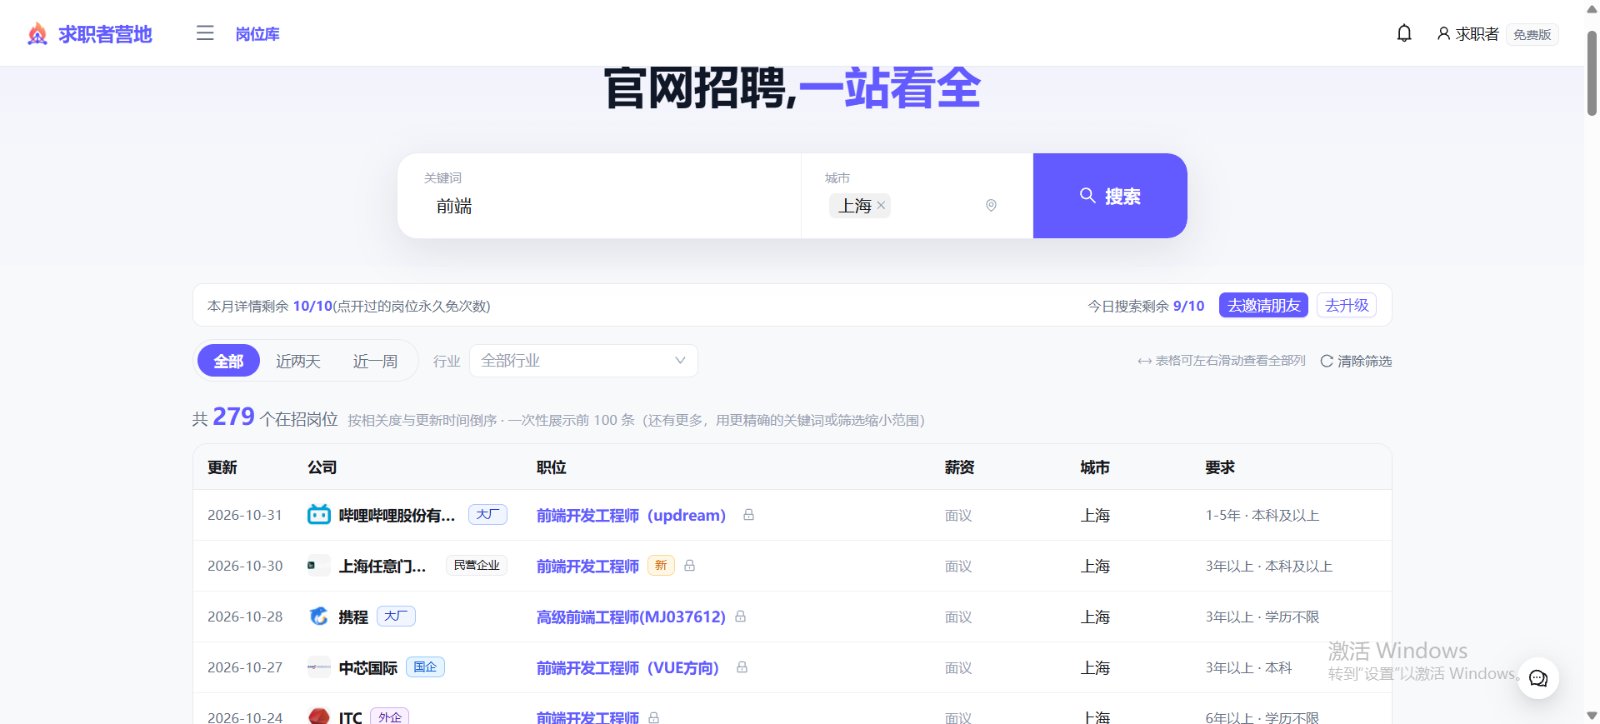Select the 近两天 time filter
This screenshot has height=724, width=1600.
click(298, 361)
